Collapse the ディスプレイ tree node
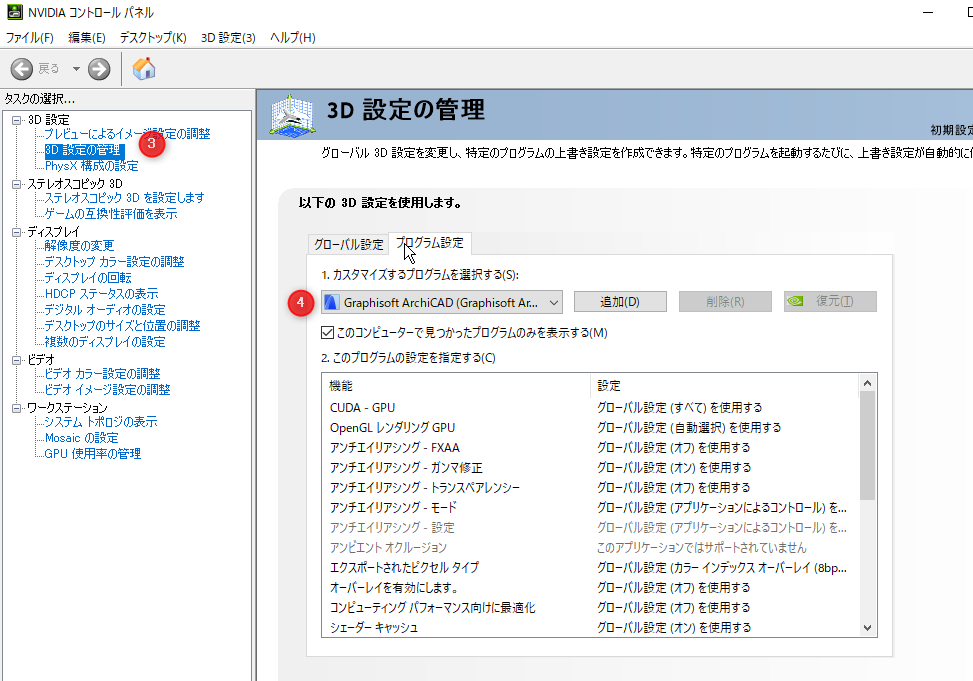 (x=17, y=232)
